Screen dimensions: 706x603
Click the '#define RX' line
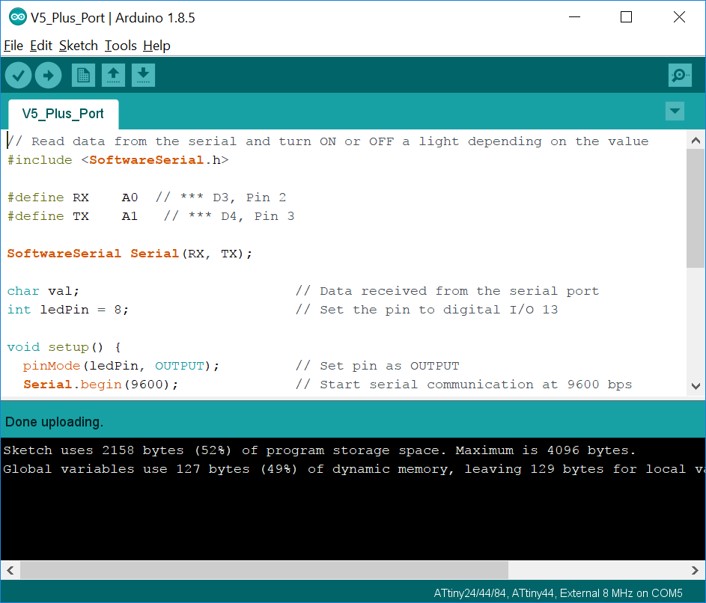pyautogui.click(x=146, y=197)
